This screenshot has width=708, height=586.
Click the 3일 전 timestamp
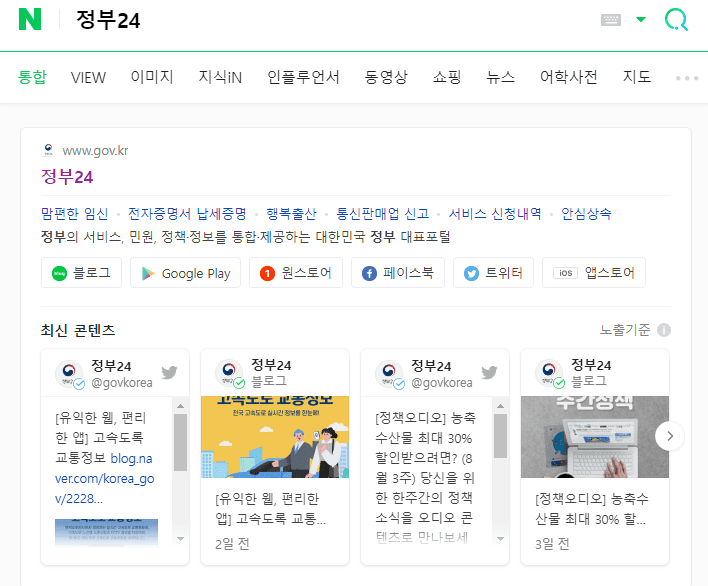coord(552,544)
